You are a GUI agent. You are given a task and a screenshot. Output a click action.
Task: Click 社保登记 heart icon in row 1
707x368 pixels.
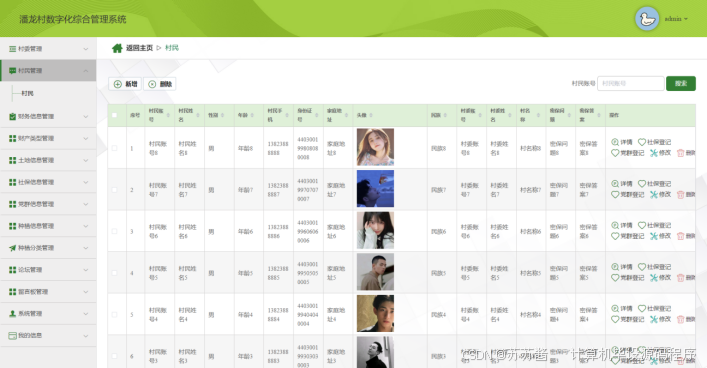pos(642,142)
